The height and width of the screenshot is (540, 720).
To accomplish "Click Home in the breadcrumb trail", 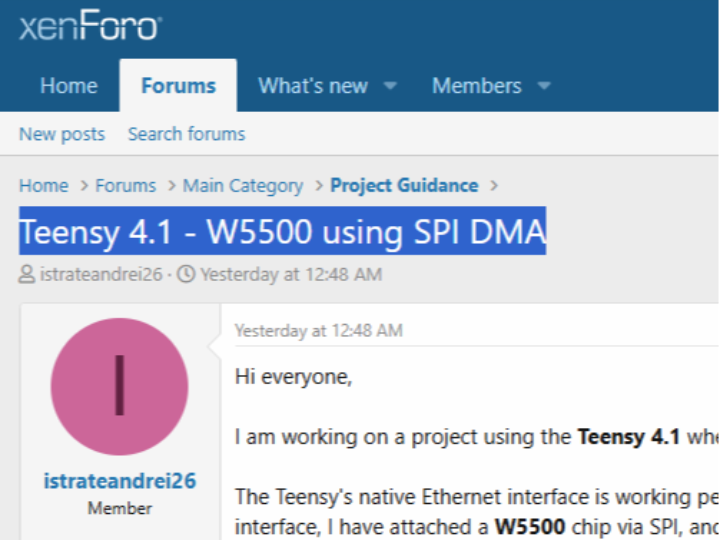I will click(x=44, y=186).
